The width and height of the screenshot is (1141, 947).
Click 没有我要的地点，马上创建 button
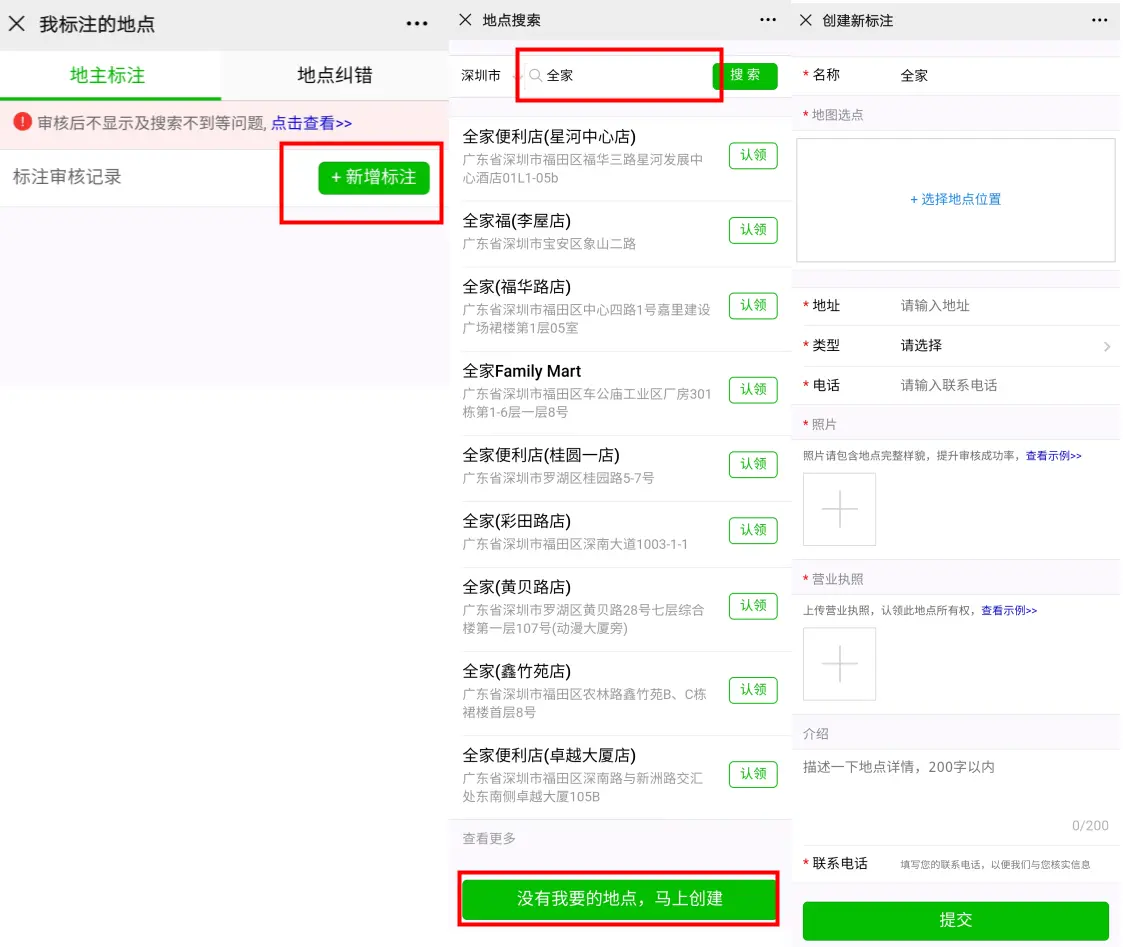click(x=619, y=898)
